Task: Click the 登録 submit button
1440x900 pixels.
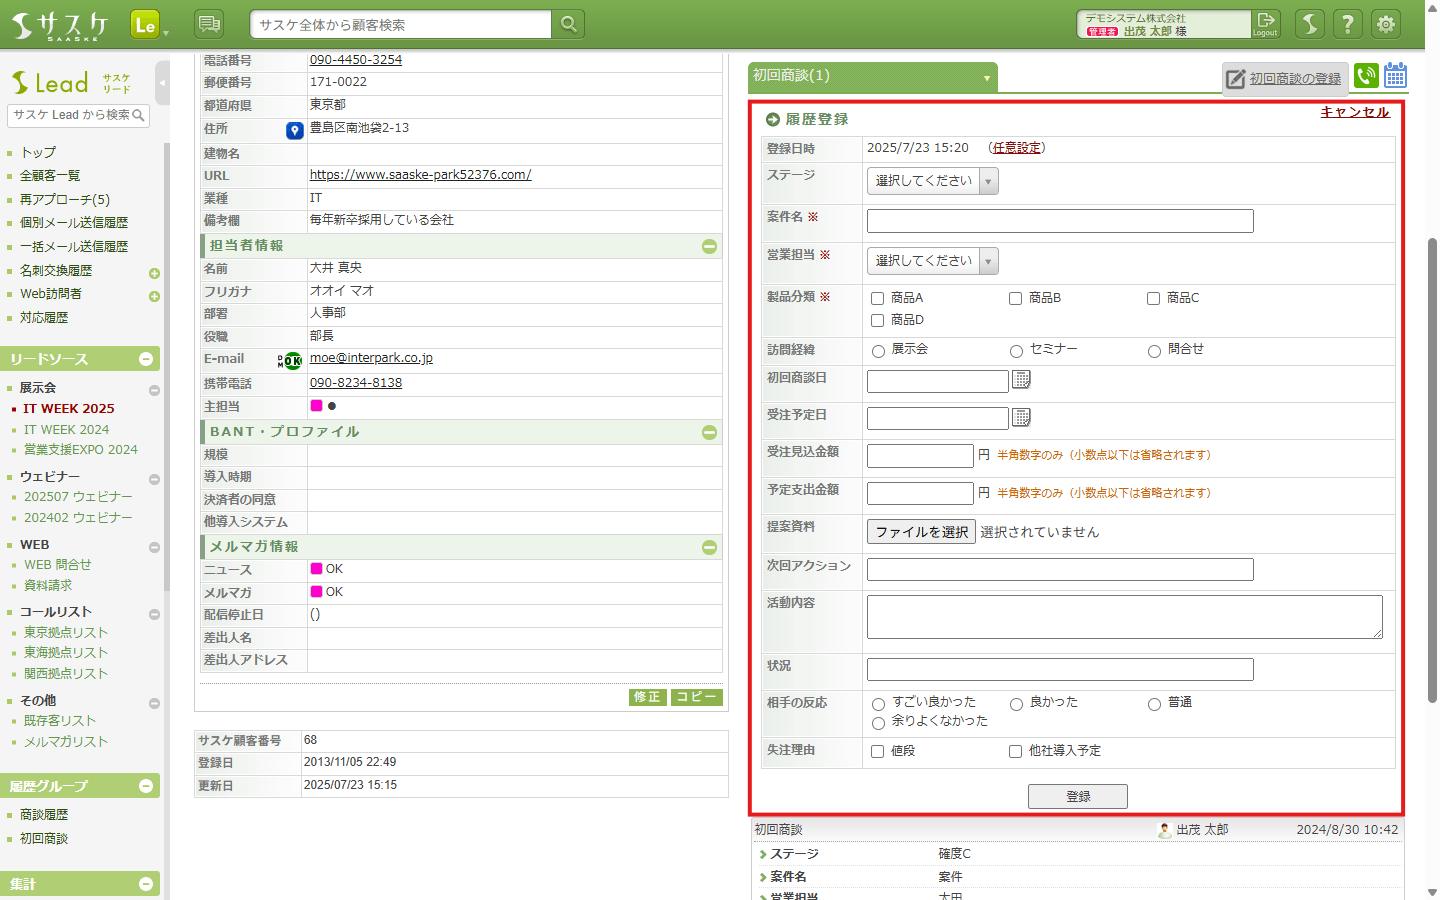Action: pyautogui.click(x=1077, y=796)
